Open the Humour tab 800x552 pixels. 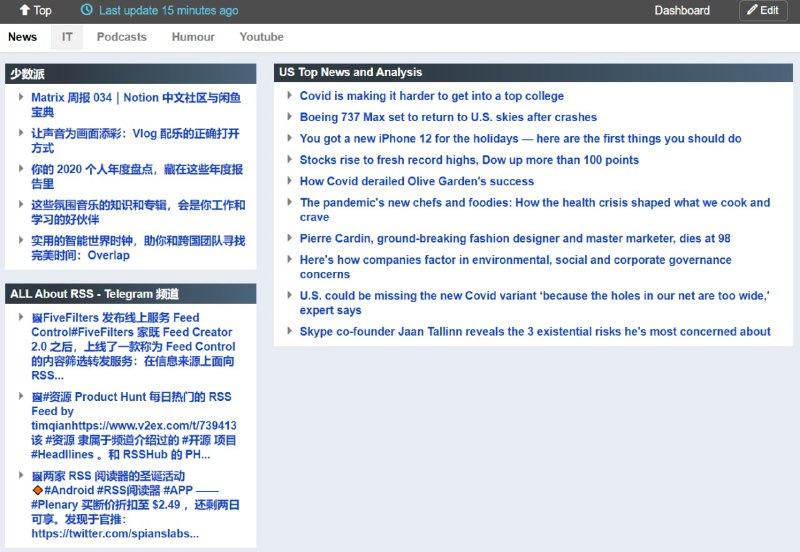point(193,37)
